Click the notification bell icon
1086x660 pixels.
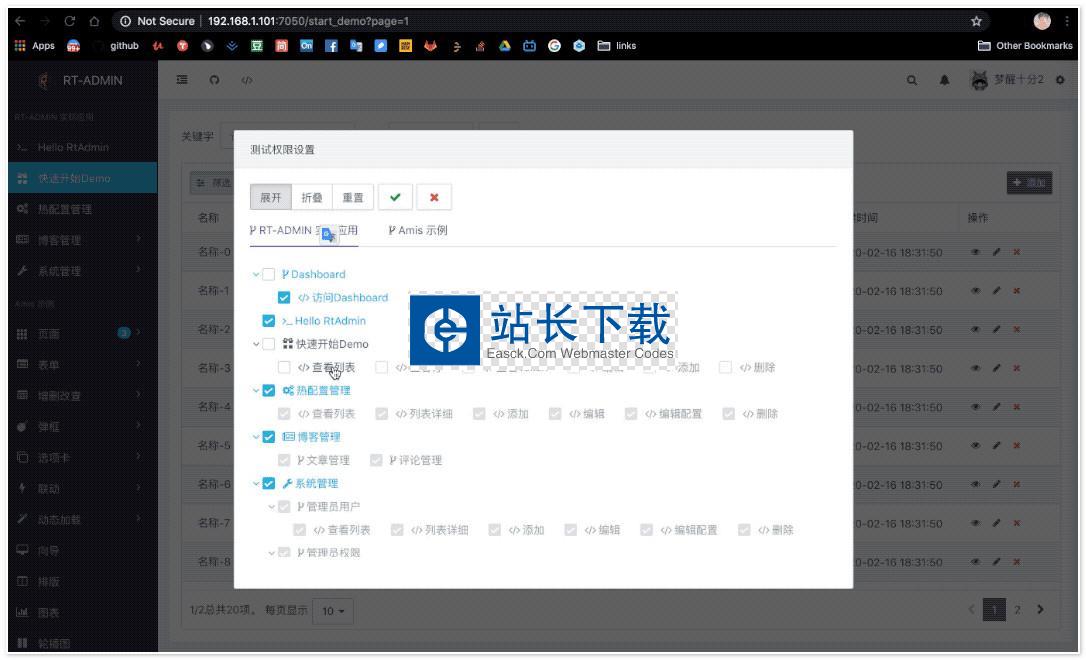(x=943, y=80)
